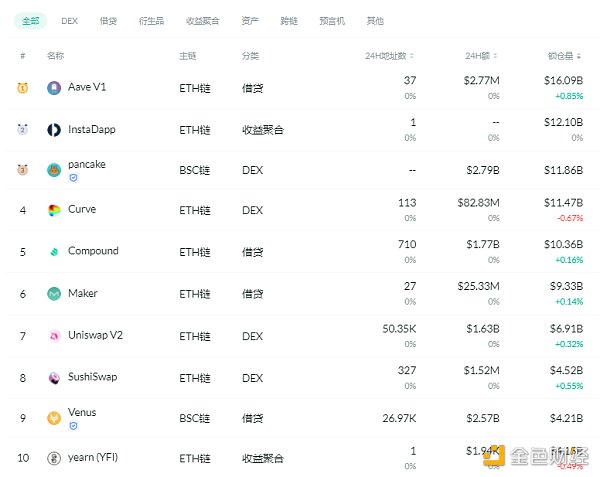Viewport: 600px width, 477px height.
Task: Click Uniswap V2 locked value $6.91B
Action: pos(566,329)
